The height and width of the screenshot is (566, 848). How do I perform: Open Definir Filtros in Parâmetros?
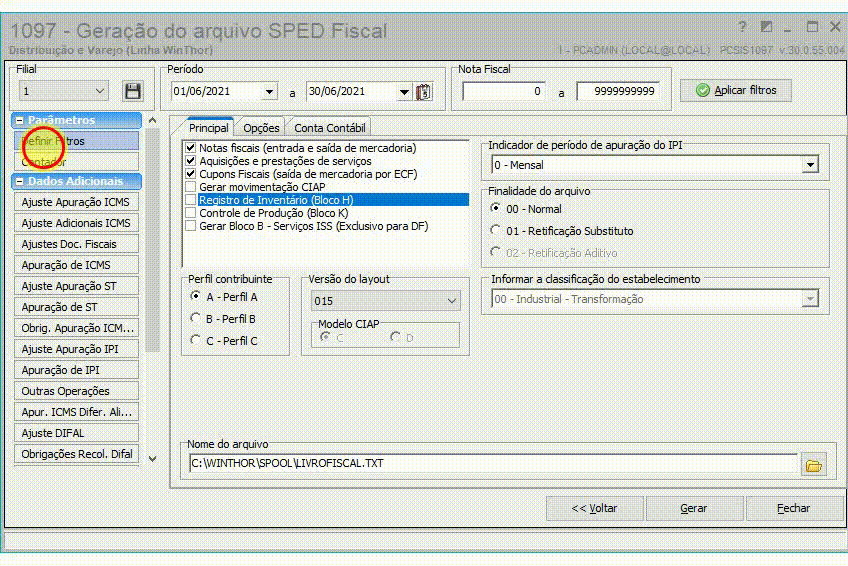click(76, 141)
